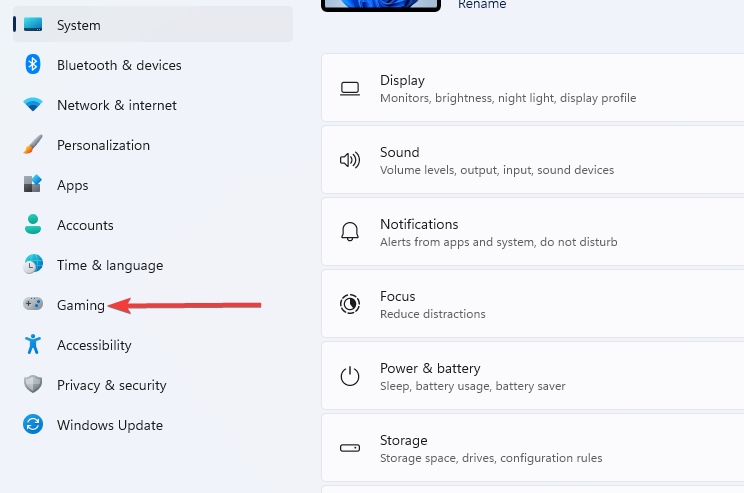Open Sound settings
The width and height of the screenshot is (744, 493).
click(x=533, y=160)
